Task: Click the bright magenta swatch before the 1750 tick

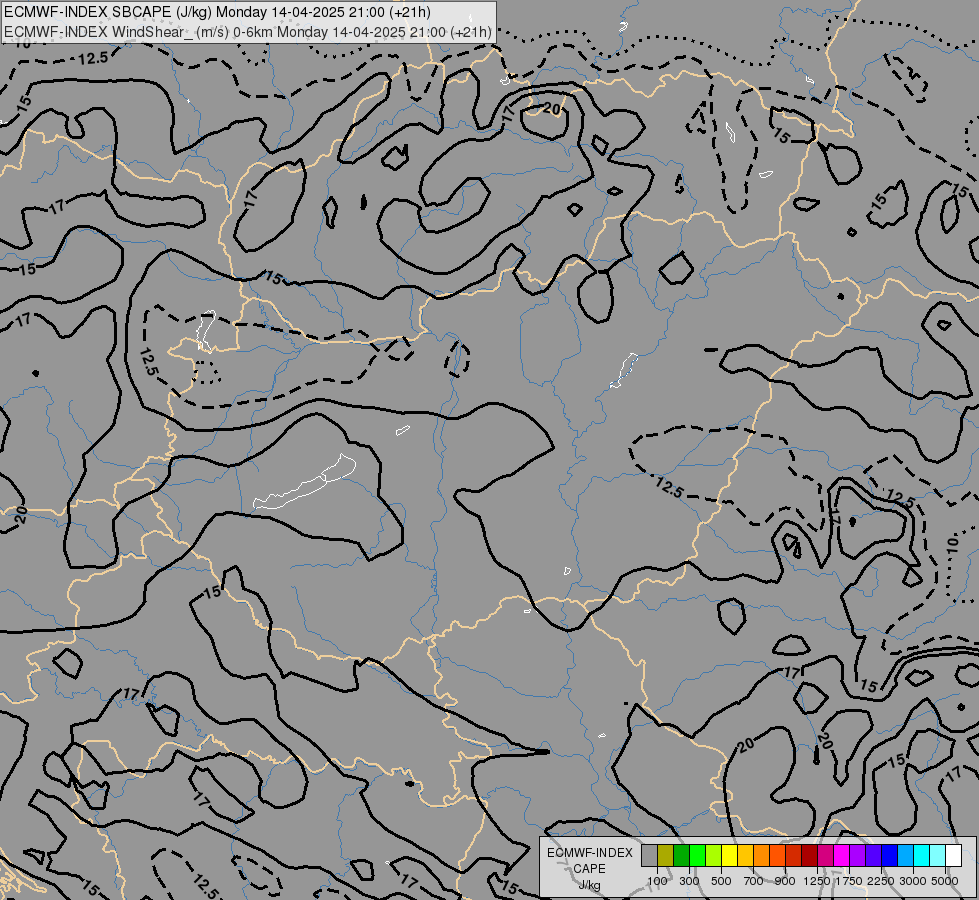Action: (x=842, y=855)
